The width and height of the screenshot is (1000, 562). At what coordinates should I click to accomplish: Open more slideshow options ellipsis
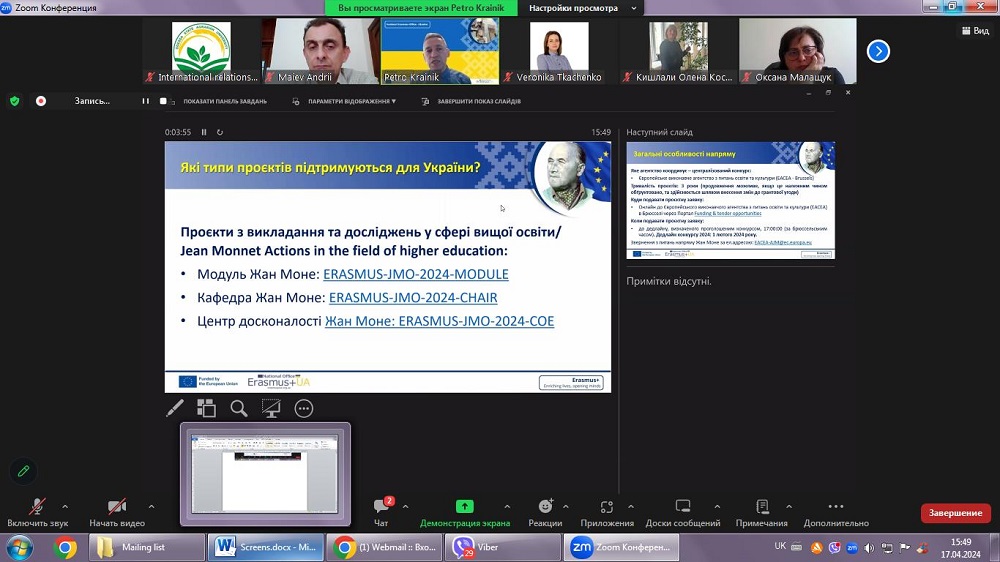[x=304, y=408]
